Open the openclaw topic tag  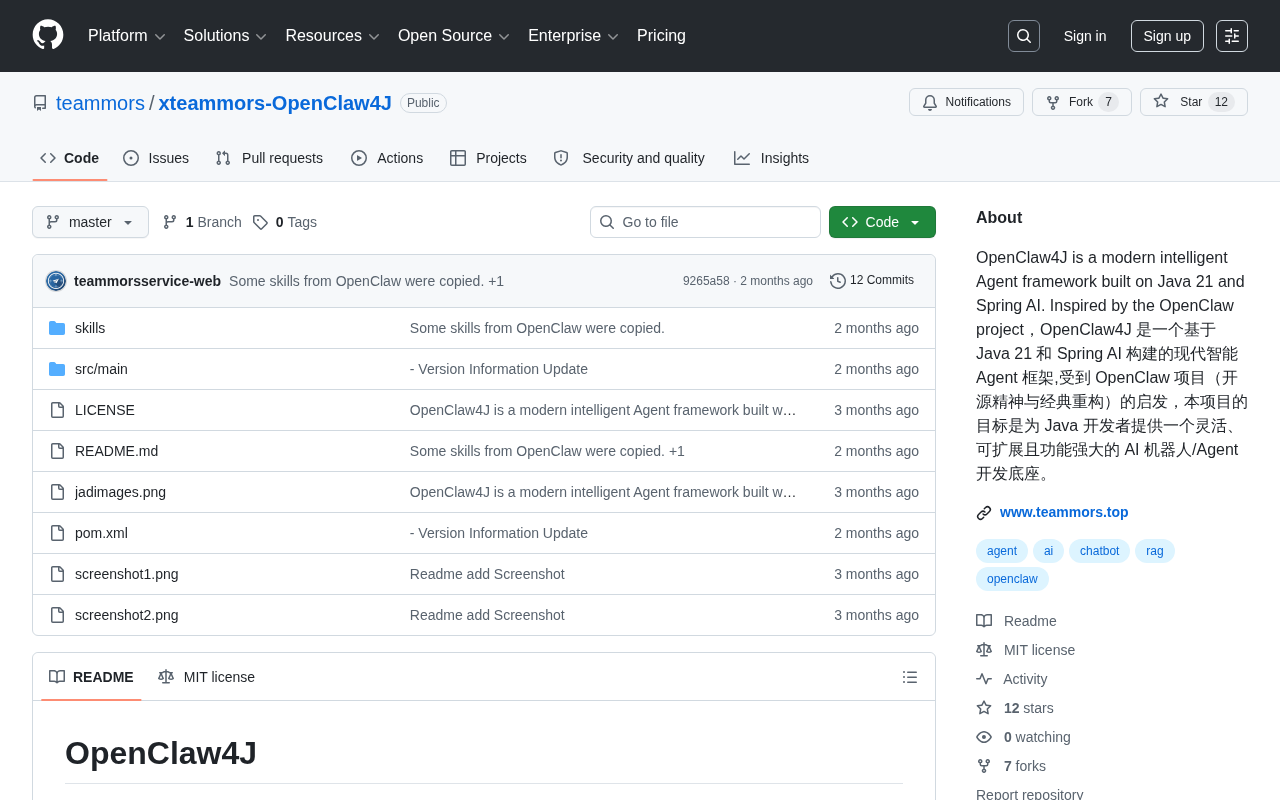tap(1012, 579)
